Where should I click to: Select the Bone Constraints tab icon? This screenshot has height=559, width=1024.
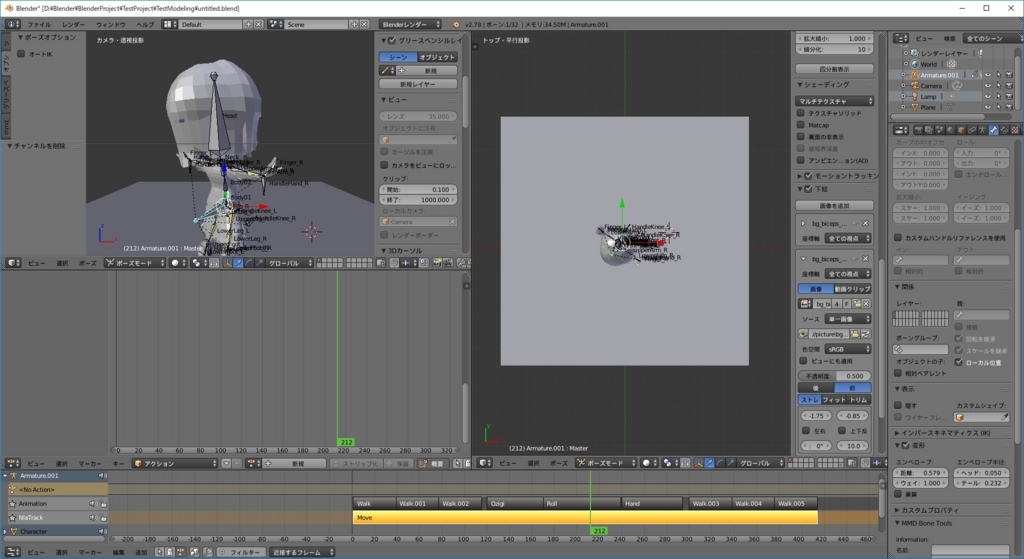coord(1004,130)
